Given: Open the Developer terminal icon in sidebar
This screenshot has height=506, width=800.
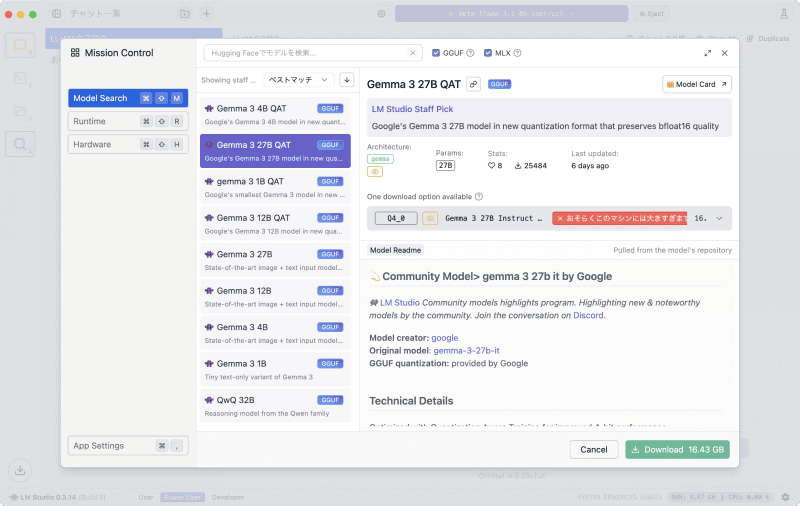Looking at the screenshot, I should point(20,78).
